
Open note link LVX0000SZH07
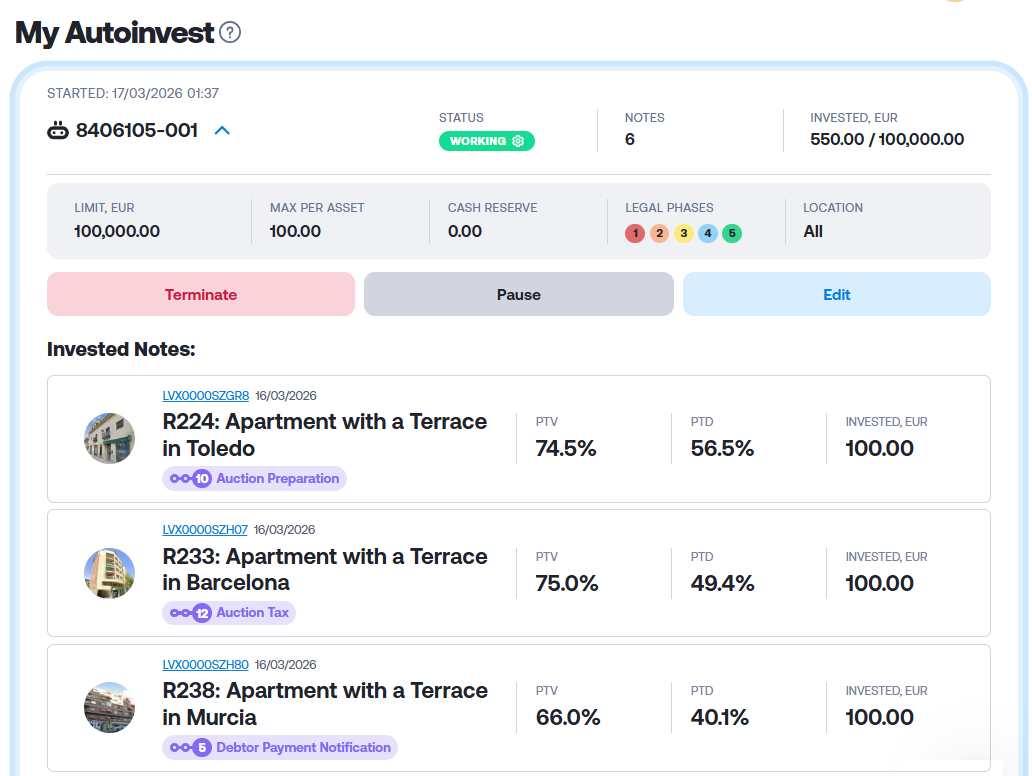pos(205,530)
